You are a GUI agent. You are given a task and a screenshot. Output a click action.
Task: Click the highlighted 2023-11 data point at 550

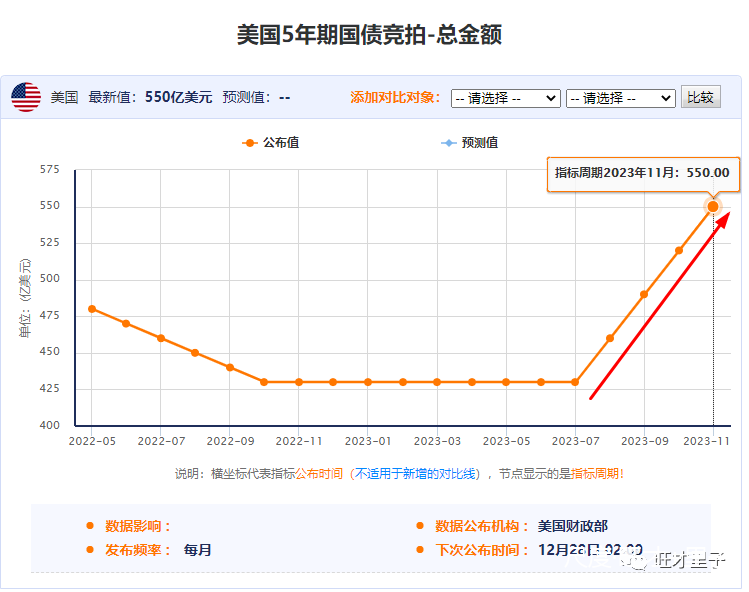click(x=713, y=207)
